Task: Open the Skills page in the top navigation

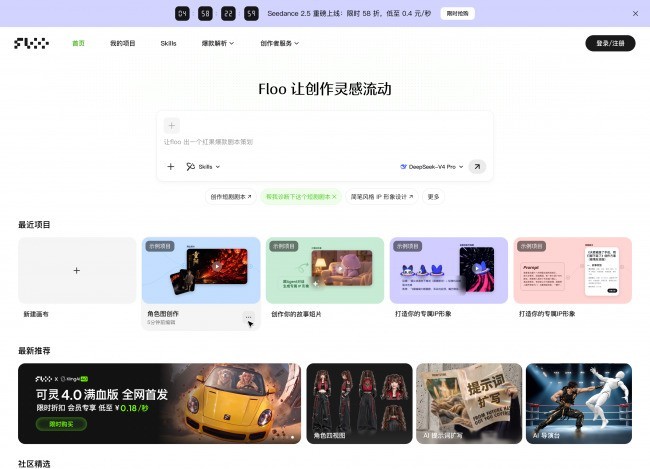Action: point(168,43)
